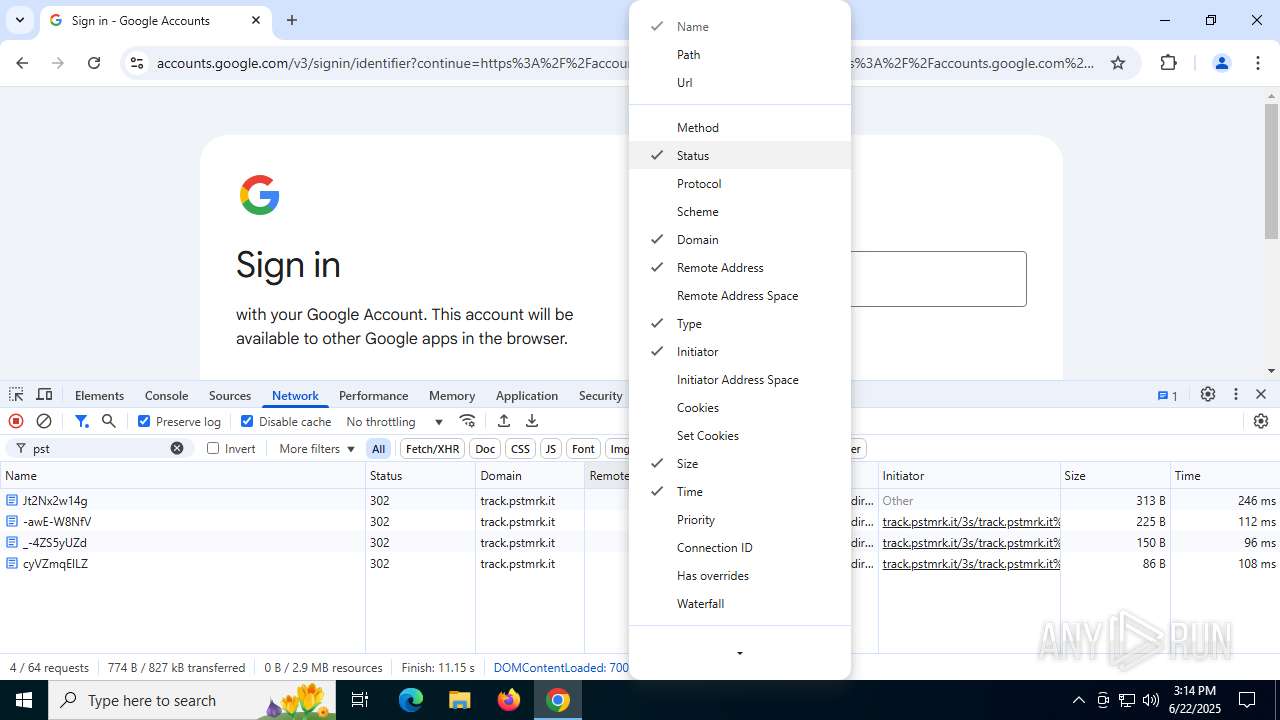This screenshot has width=1280, height=720.
Task: Open initiator link for -awE-W8NfV request
Action: tap(970, 521)
